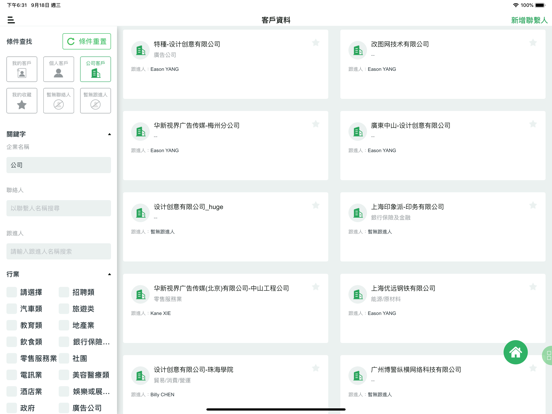Click building icon of 廣東中山-设计创意有限公司
This screenshot has height=414, width=552.
pos(358,132)
